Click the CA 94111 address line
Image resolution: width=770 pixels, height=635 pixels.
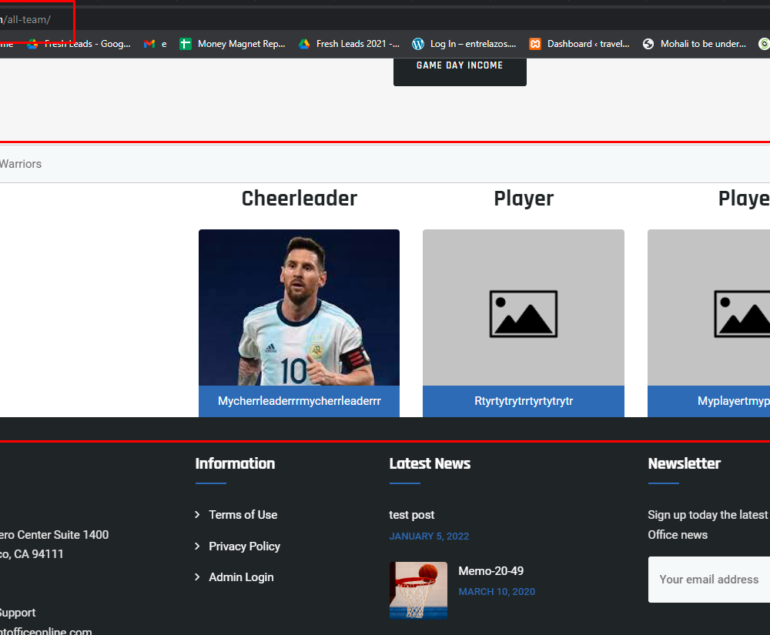[x=31, y=554]
